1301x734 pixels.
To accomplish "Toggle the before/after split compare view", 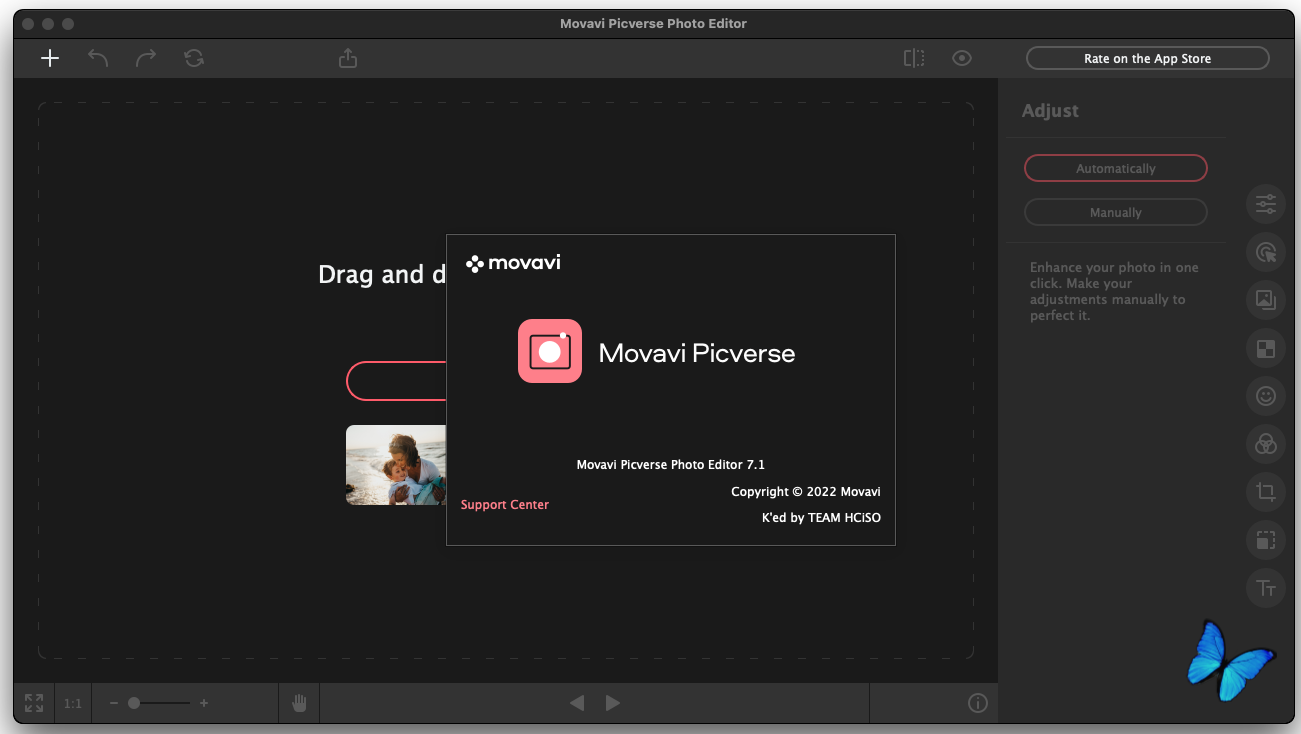I will 914,58.
